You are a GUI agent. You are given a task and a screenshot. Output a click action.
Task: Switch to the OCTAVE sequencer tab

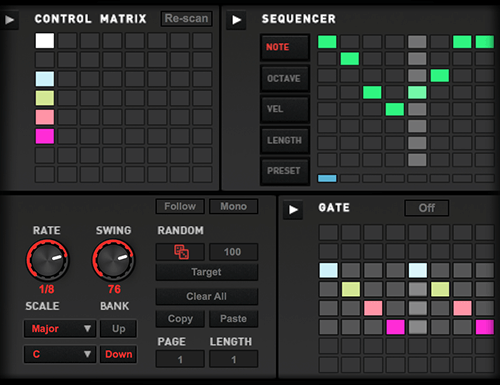285,79
